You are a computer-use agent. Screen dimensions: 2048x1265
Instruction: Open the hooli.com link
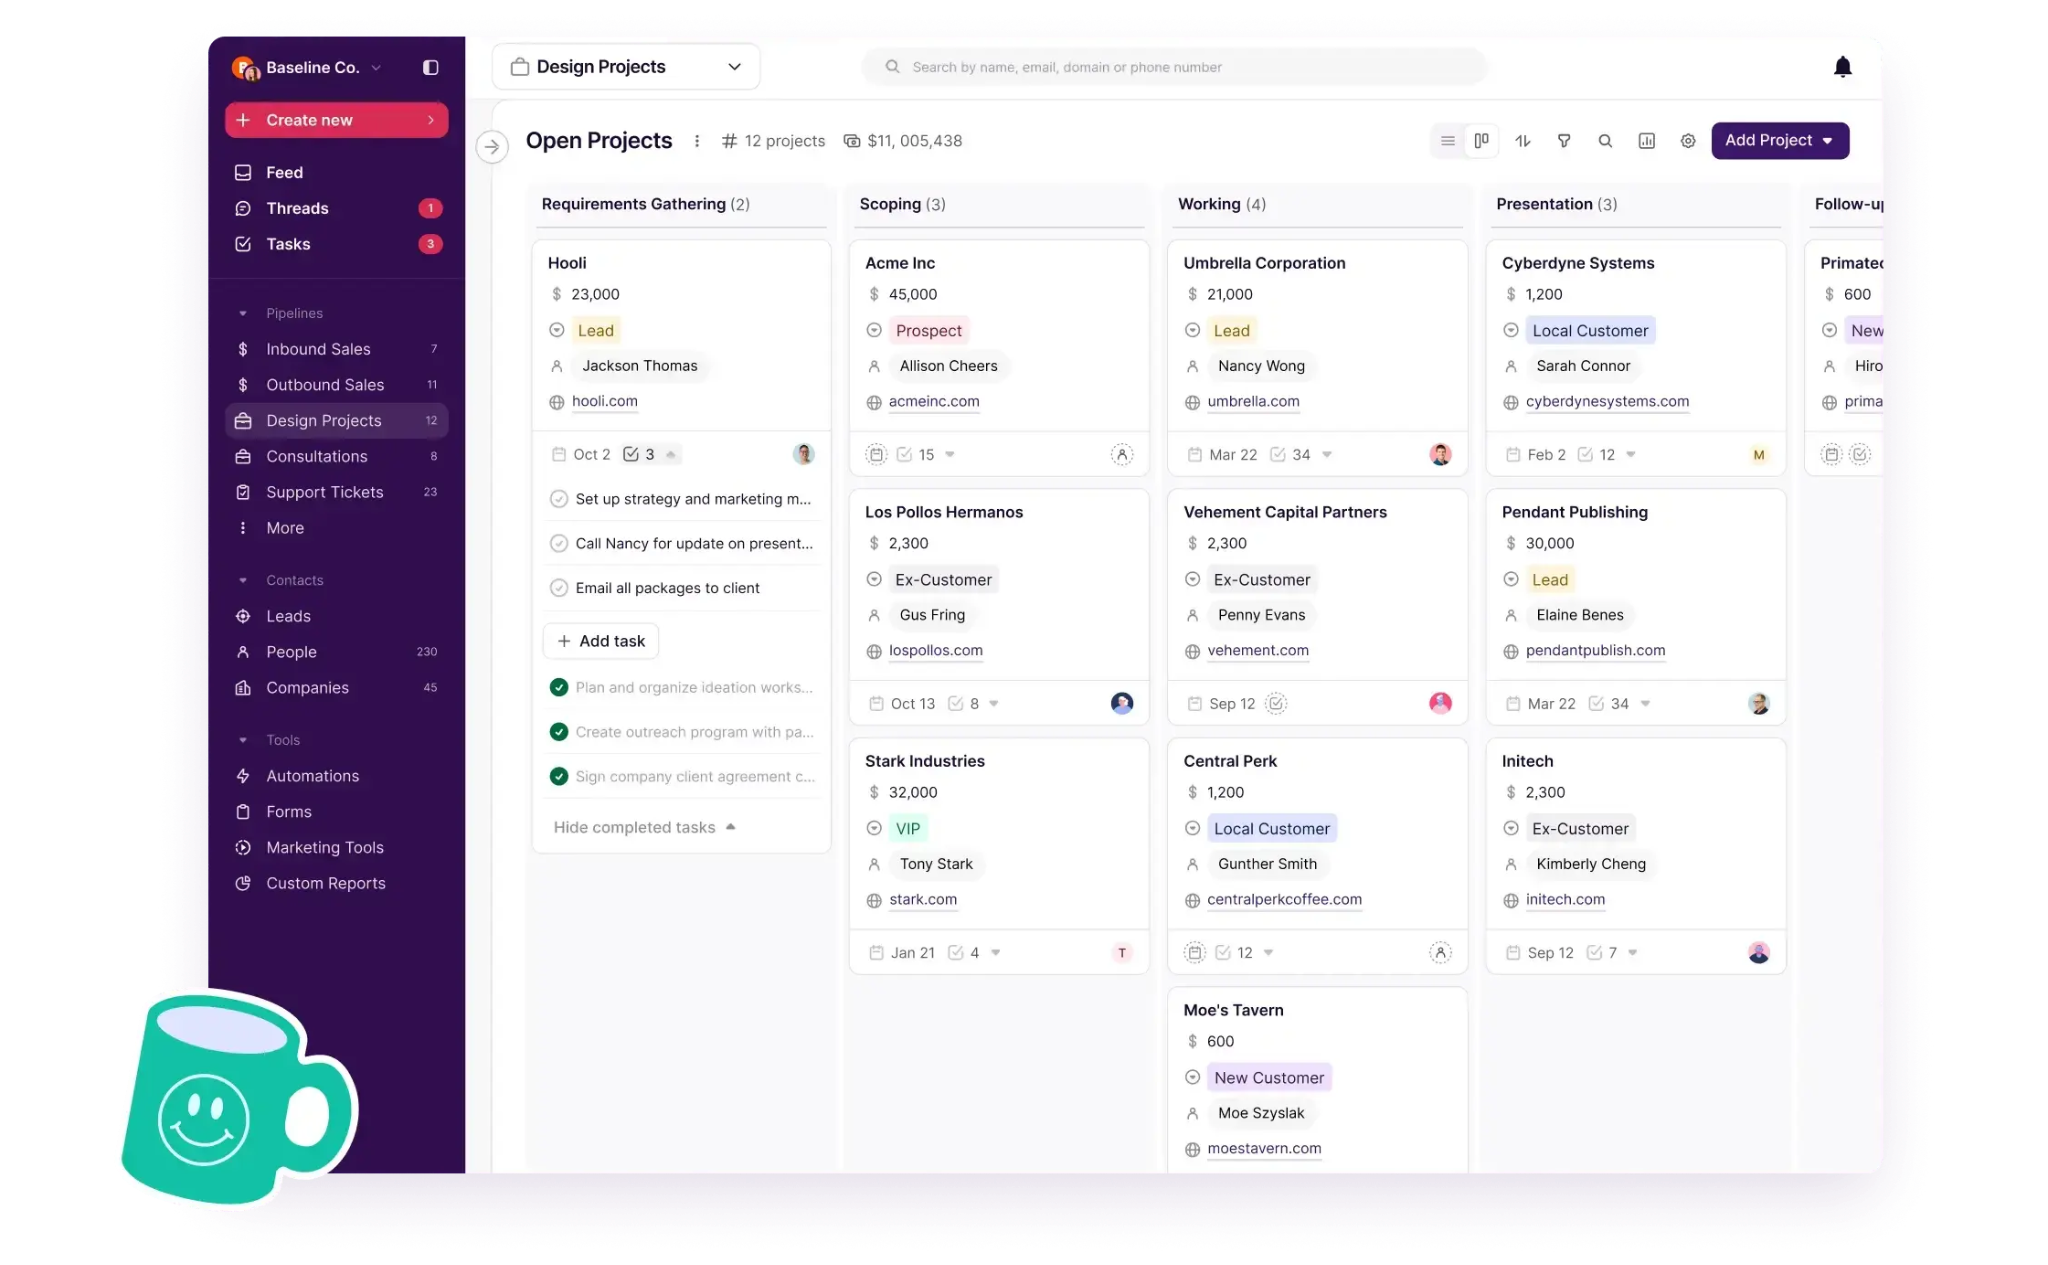(604, 401)
